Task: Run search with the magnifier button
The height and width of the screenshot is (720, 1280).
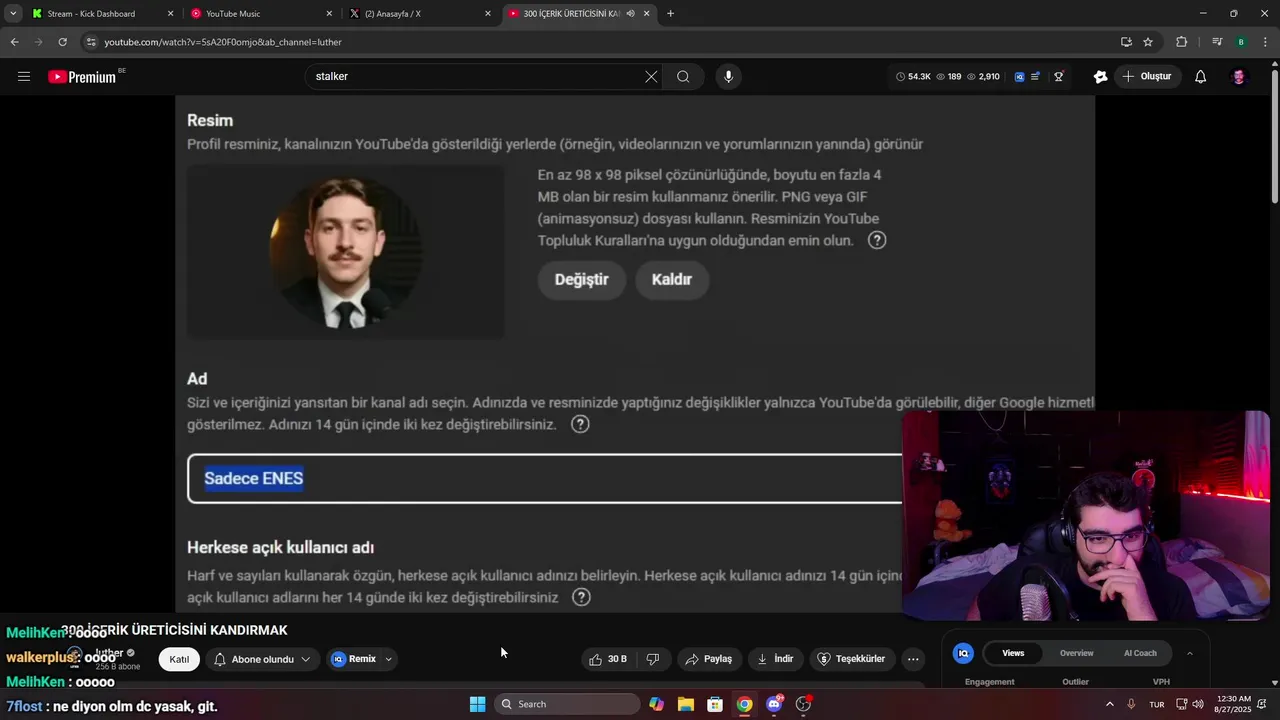Action: pyautogui.click(x=683, y=76)
